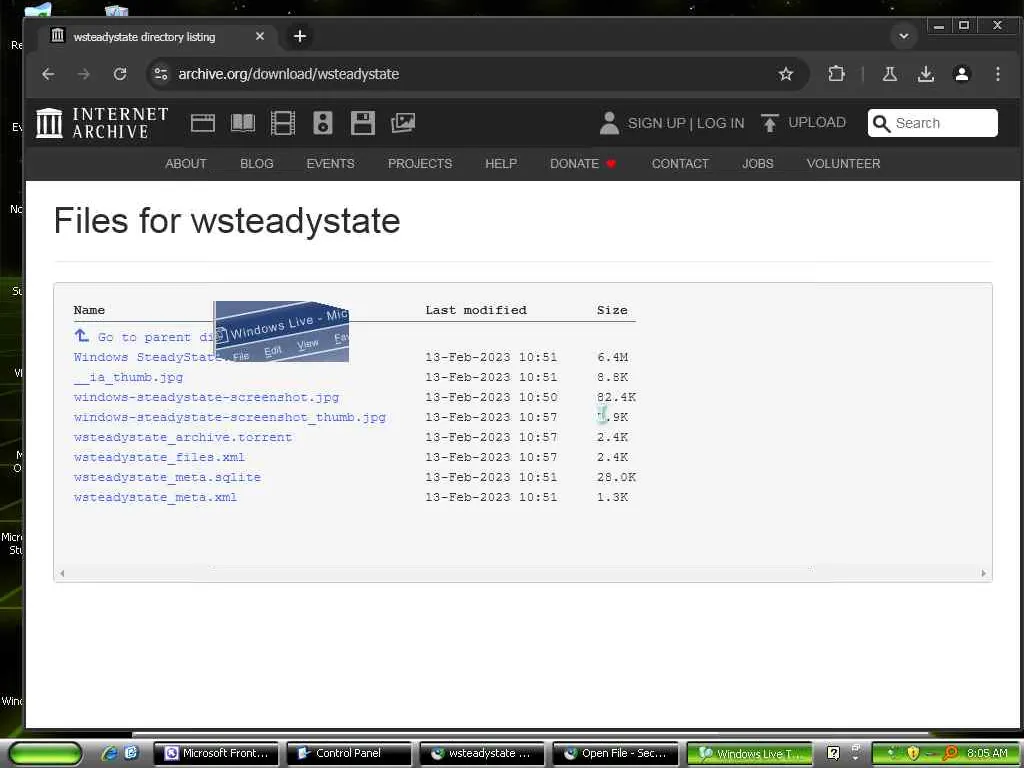Download wsteadystate_archive.torrent
Image resolution: width=1024 pixels, height=768 pixels.
click(183, 438)
